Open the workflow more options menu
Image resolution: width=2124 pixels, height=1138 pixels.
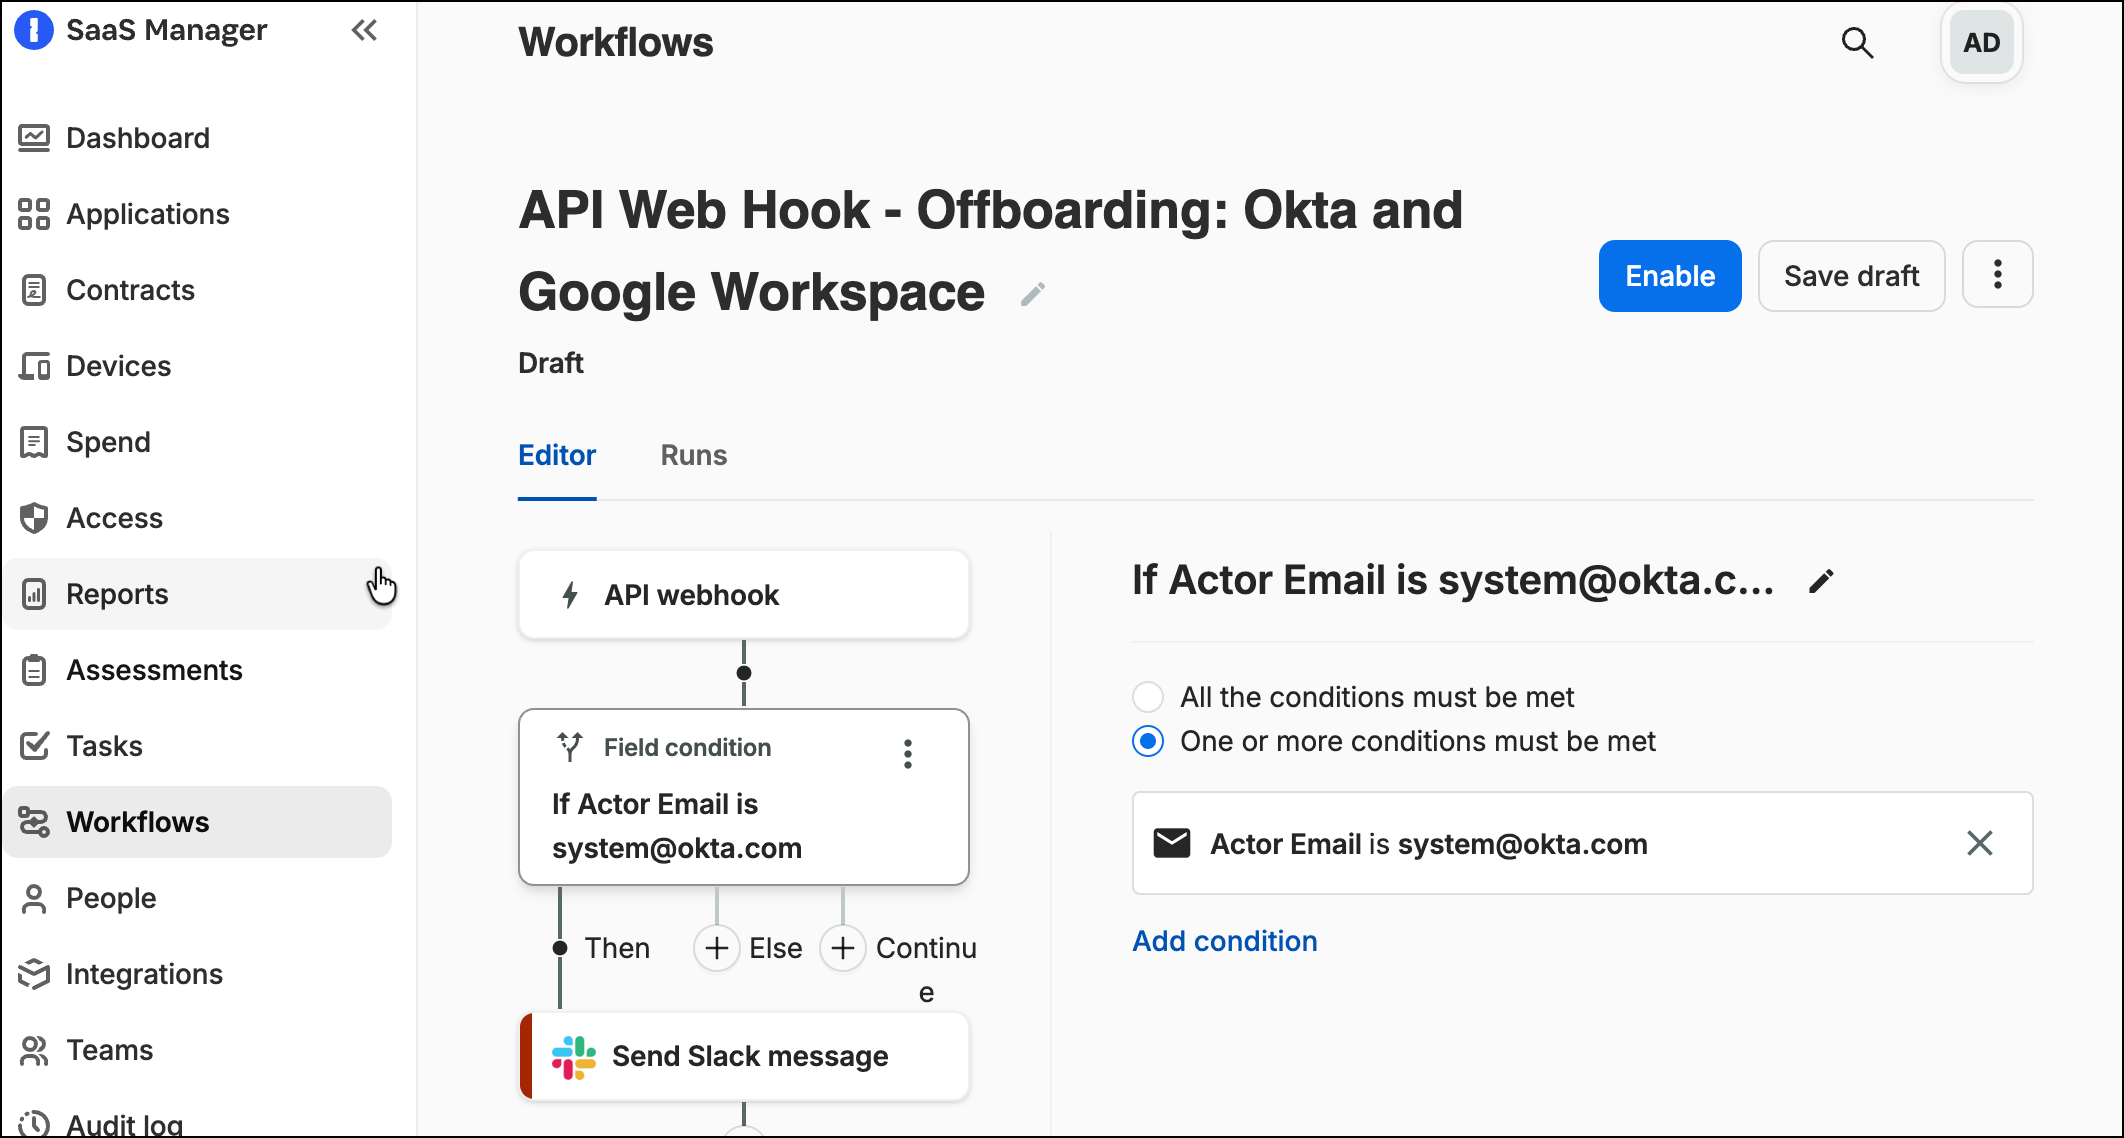pyautogui.click(x=1997, y=274)
